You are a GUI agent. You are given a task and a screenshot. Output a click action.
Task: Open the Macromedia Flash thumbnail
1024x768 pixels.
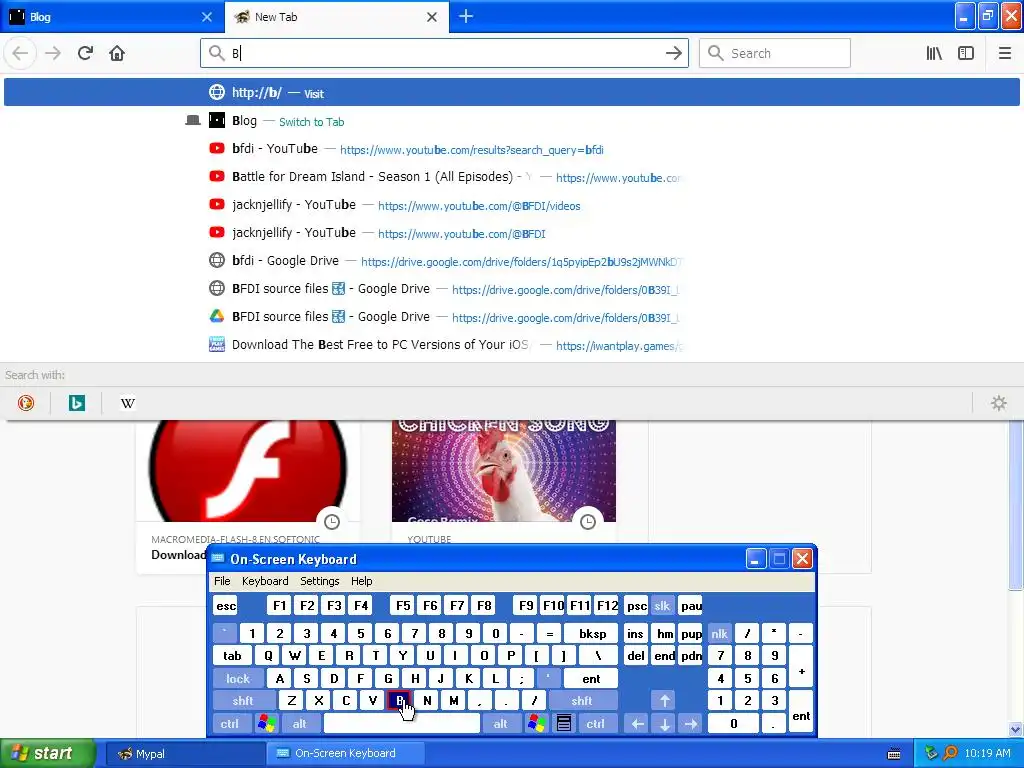(248, 471)
